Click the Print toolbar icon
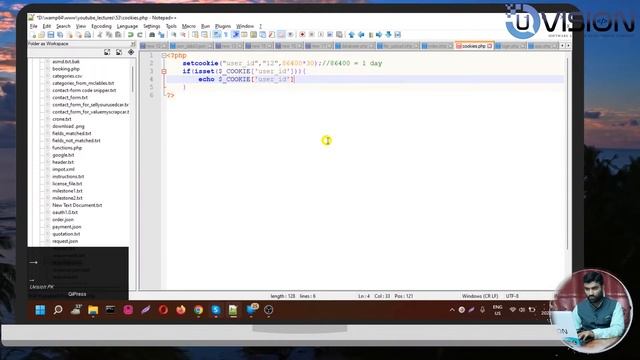 (x=87, y=35)
